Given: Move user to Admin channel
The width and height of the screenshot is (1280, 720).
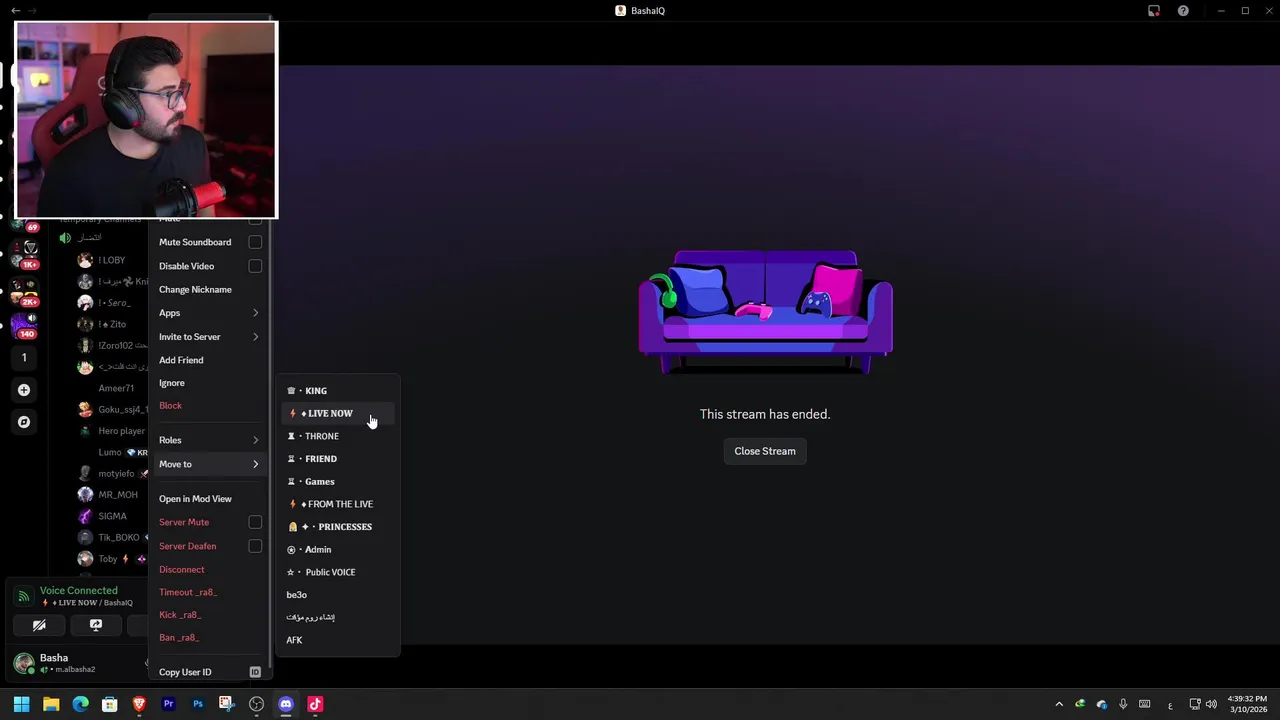Looking at the screenshot, I should click(x=337, y=549).
